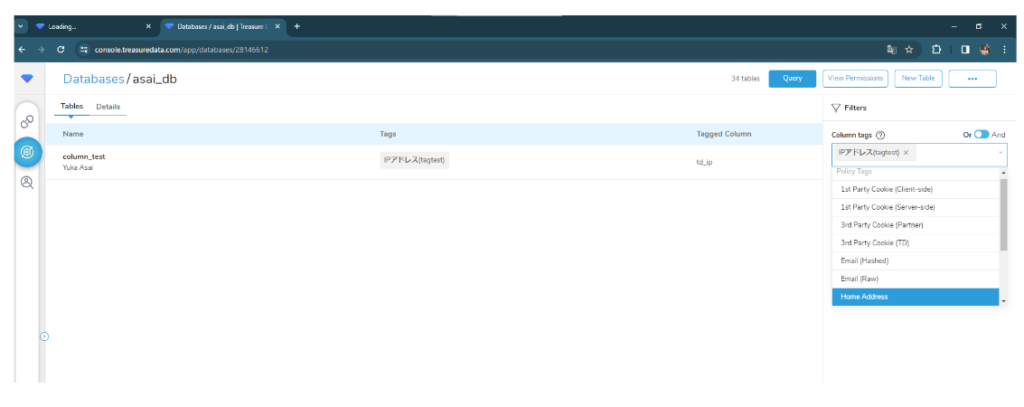The width and height of the screenshot is (1024, 407).
Task: Choose Email (Hashed) policy tag option
Action: pos(916,261)
